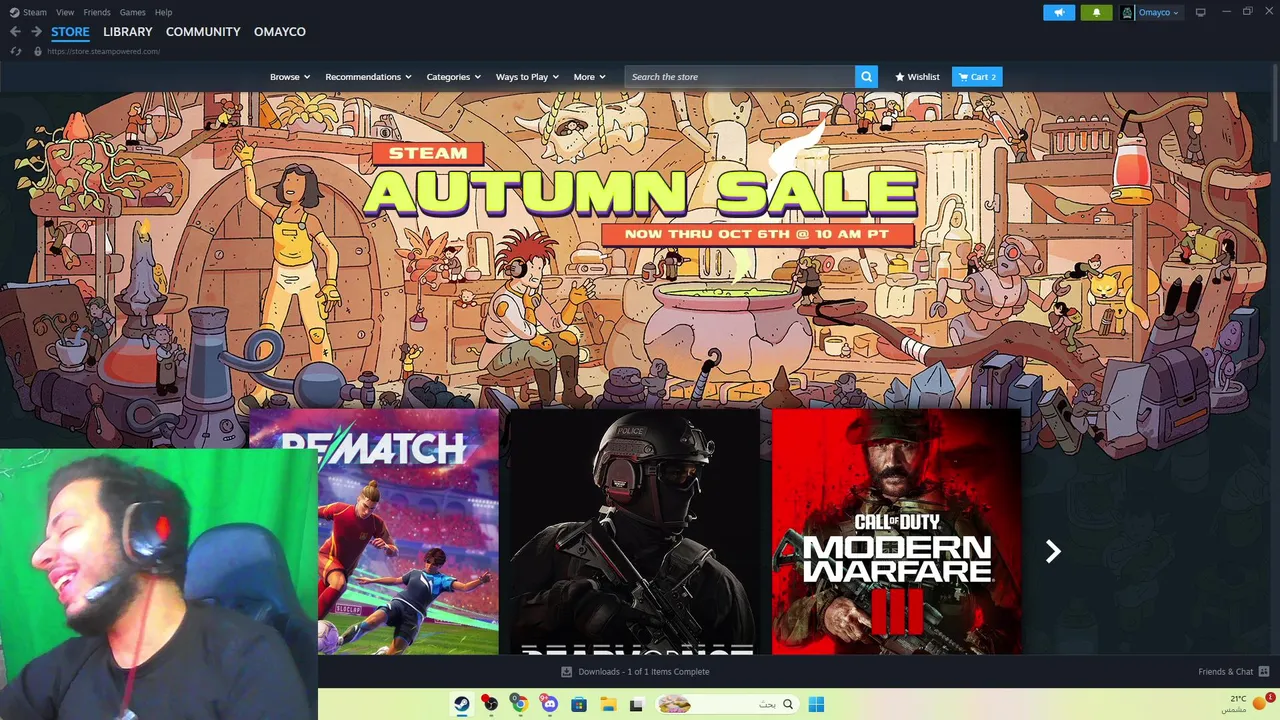Click the store search magnifier button

point(866,76)
